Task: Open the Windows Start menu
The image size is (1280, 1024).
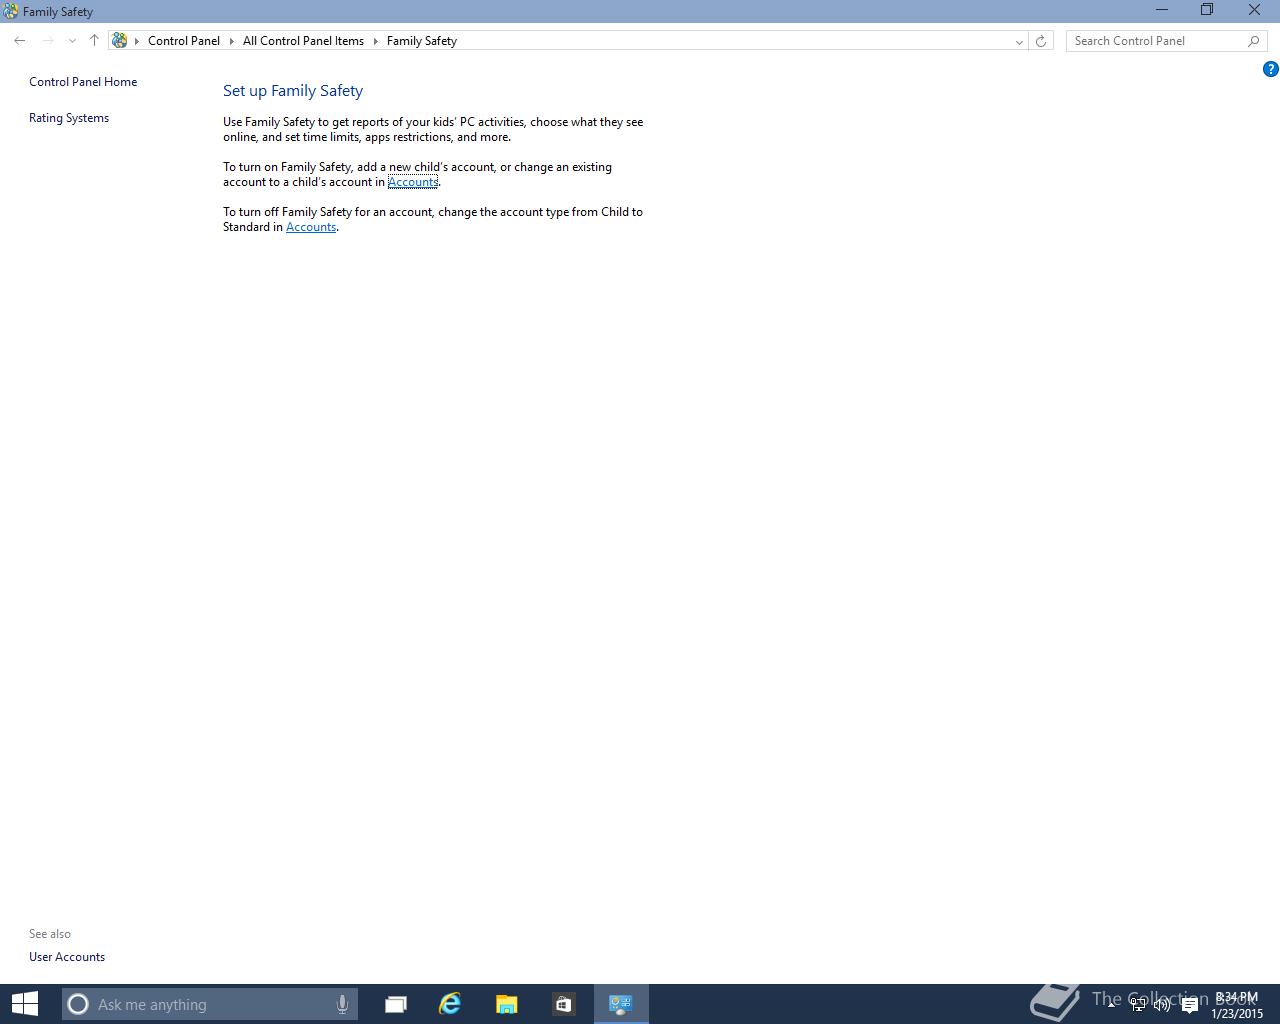Action: coord(24,1004)
